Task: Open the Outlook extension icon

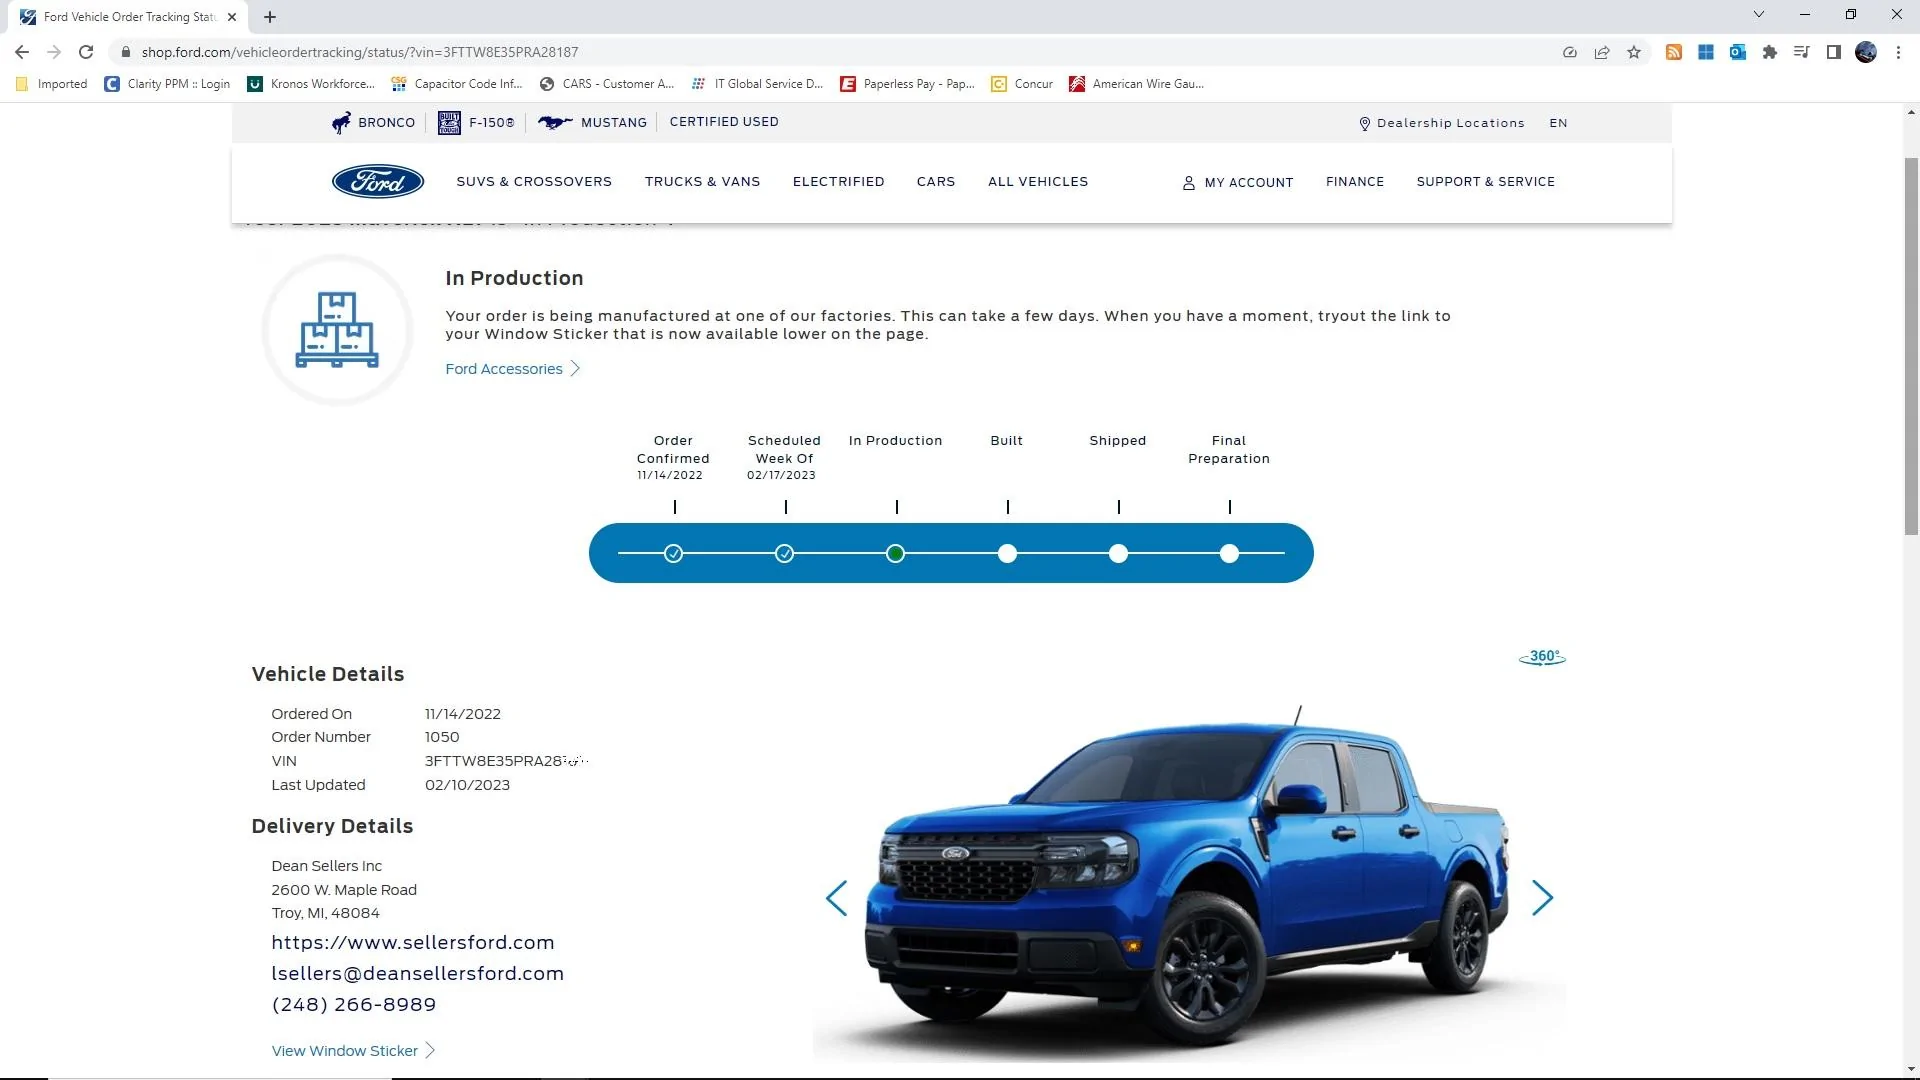Action: [x=1738, y=52]
